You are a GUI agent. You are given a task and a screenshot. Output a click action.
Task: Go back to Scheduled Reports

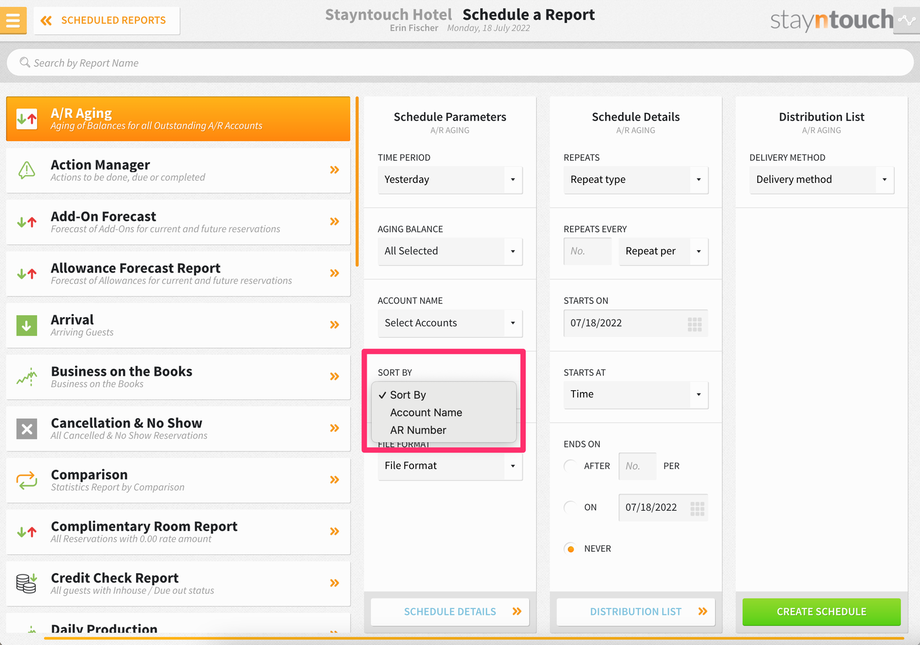[x=106, y=21]
